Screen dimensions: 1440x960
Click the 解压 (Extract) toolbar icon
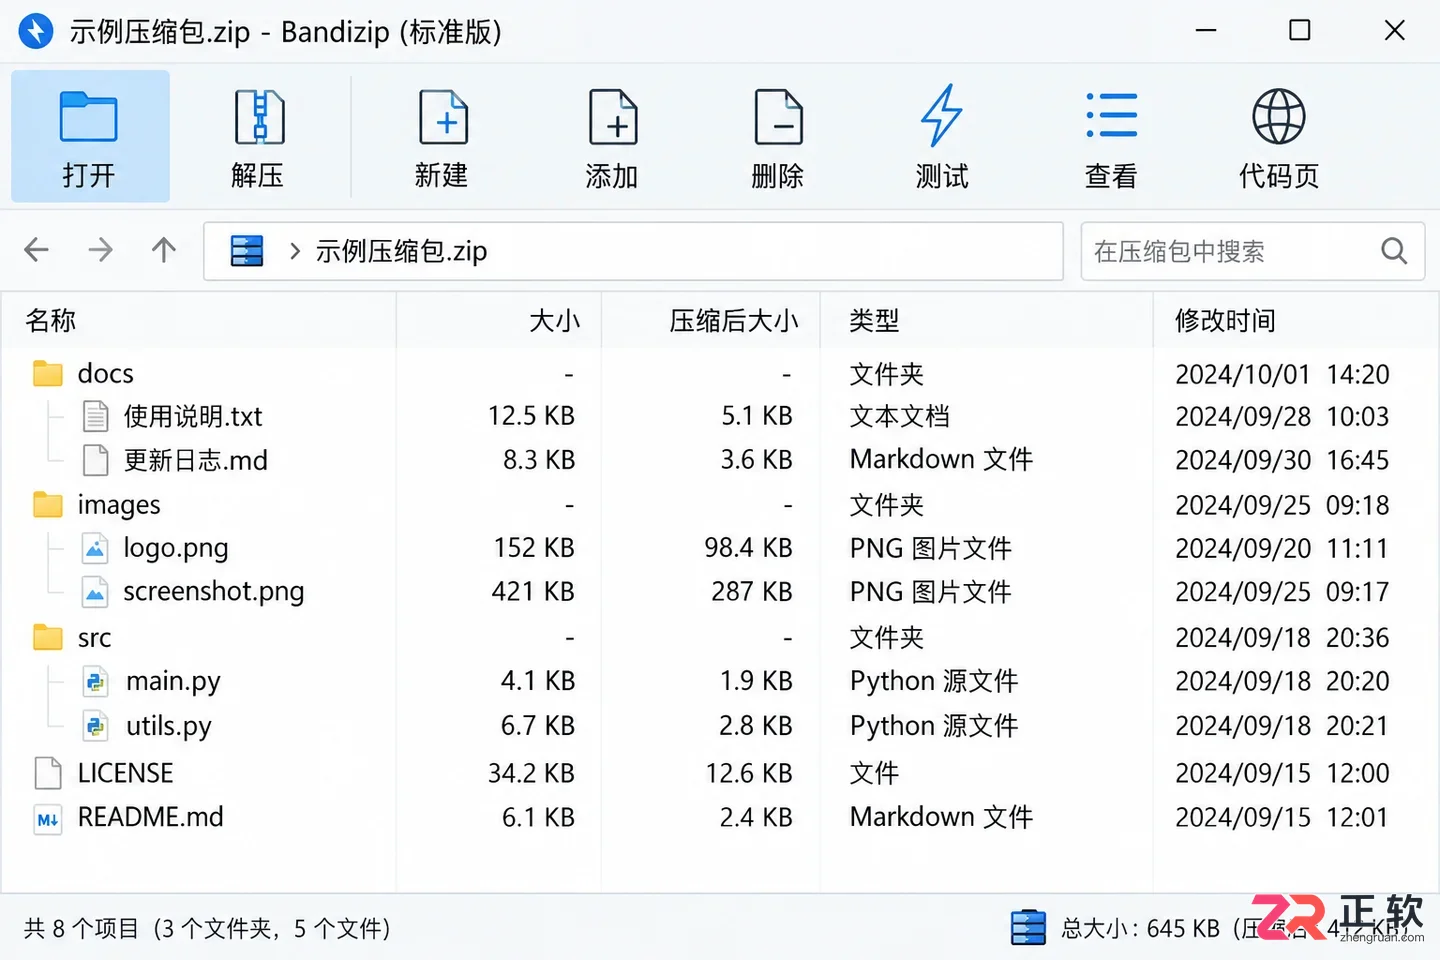click(x=259, y=117)
